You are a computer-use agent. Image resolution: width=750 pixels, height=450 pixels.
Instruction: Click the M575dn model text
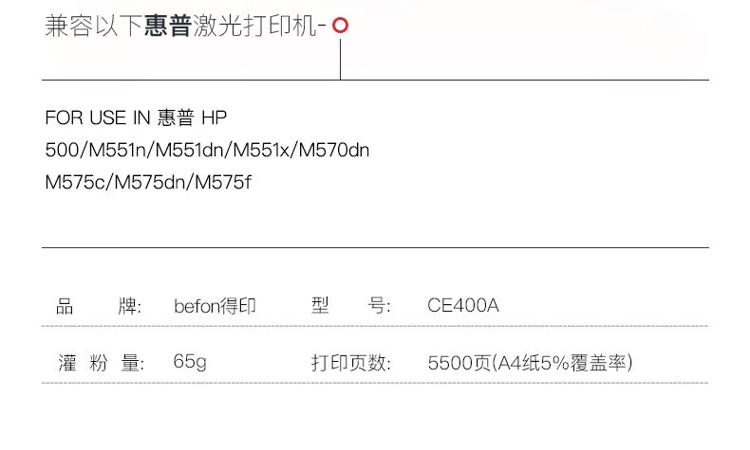[150, 182]
